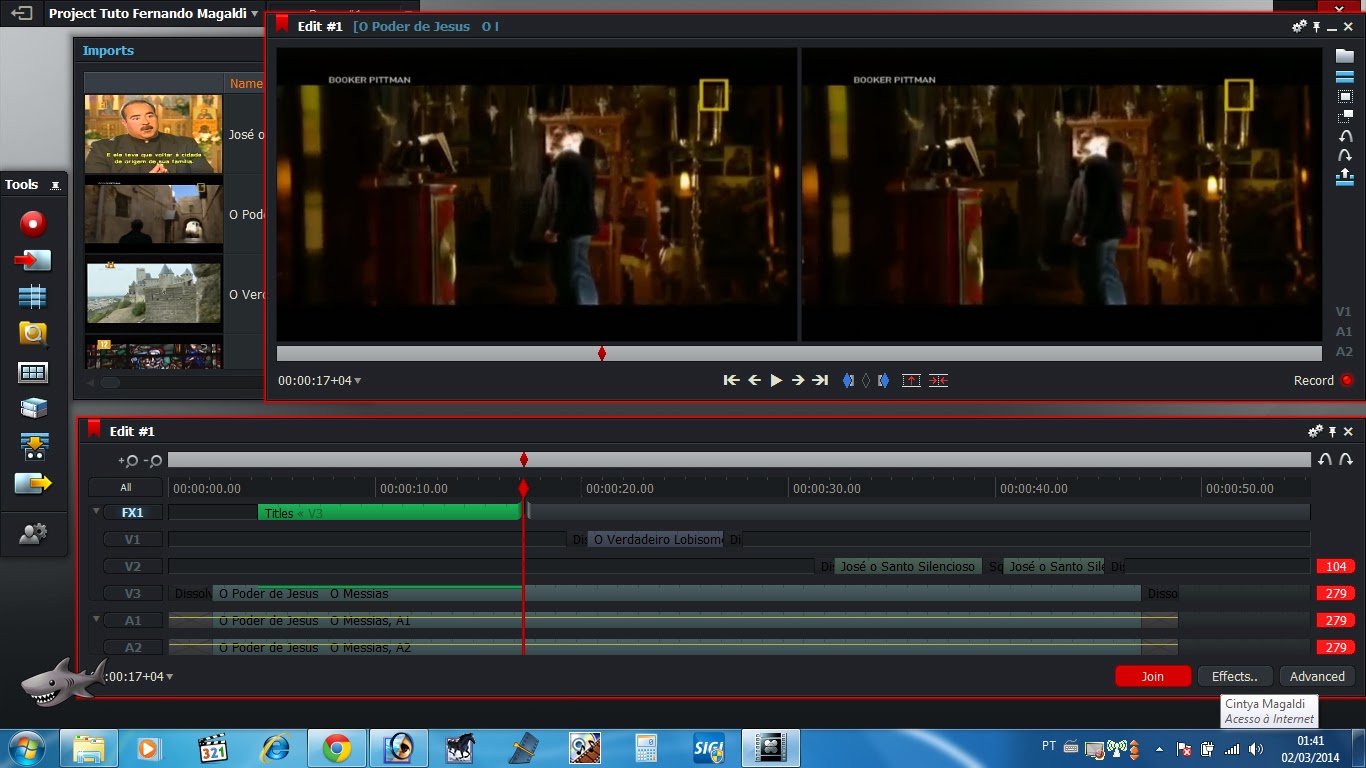The width and height of the screenshot is (1366, 768).
Task: Select the castle clip thumbnail in Imports
Action: [x=154, y=294]
